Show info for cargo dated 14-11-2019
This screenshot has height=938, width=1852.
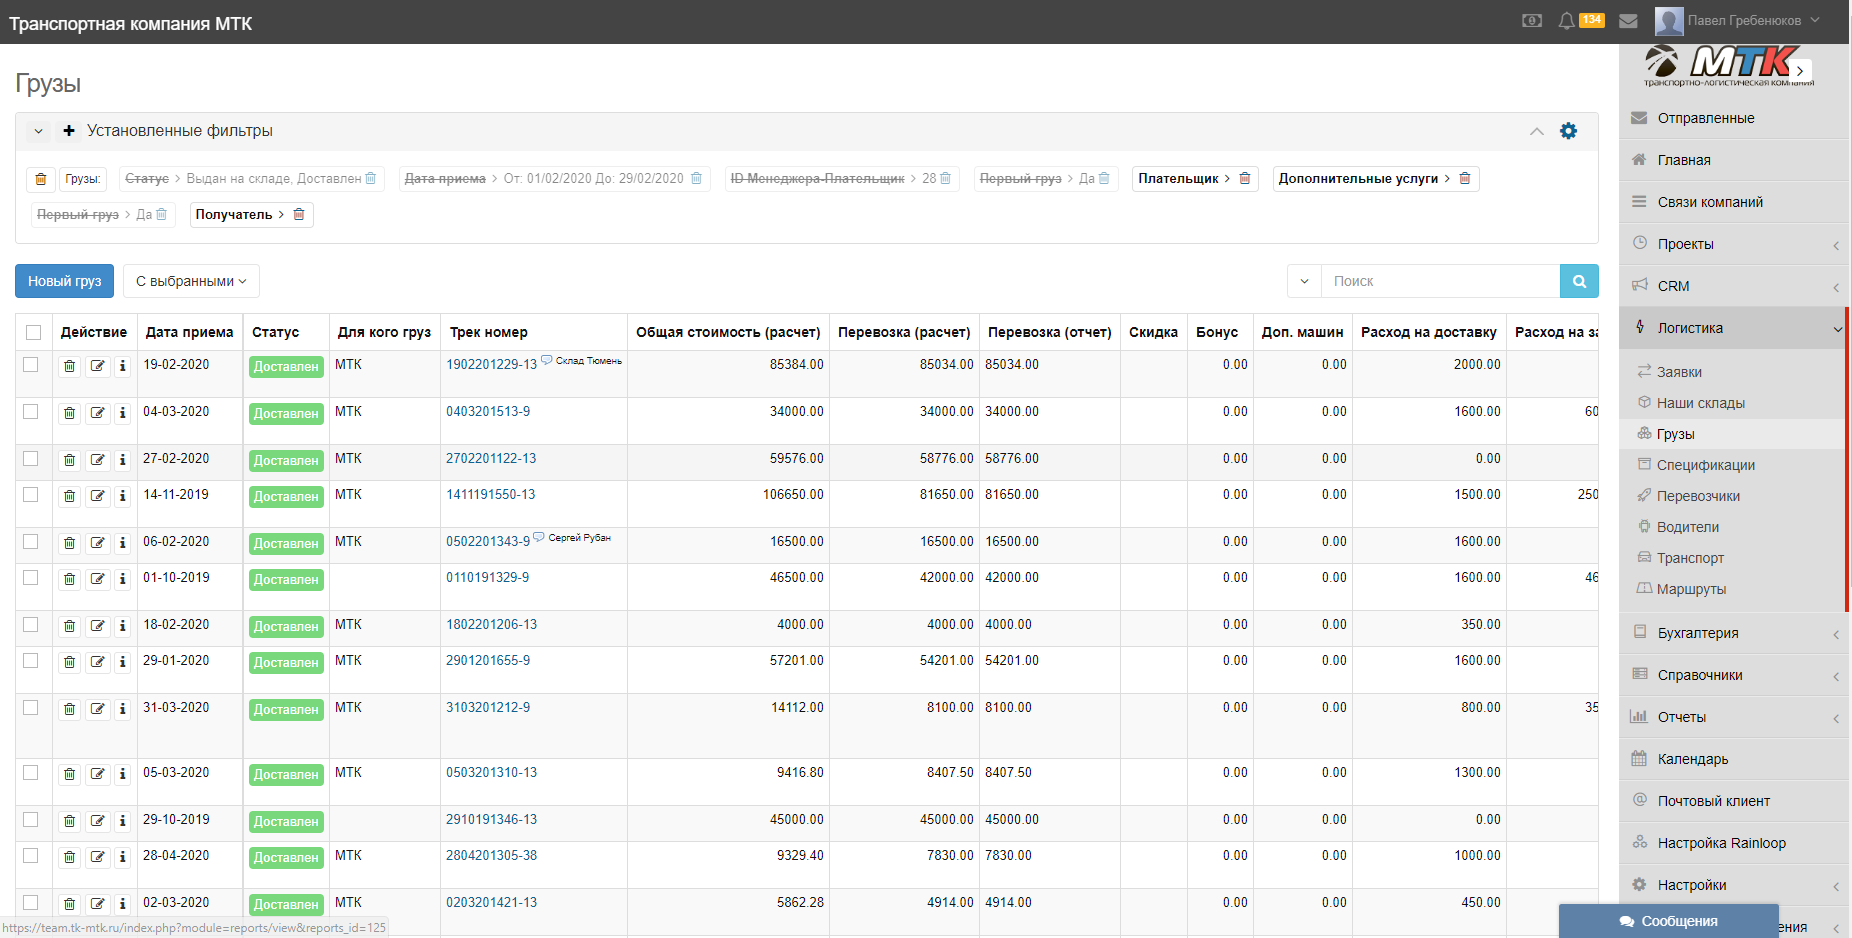122,496
